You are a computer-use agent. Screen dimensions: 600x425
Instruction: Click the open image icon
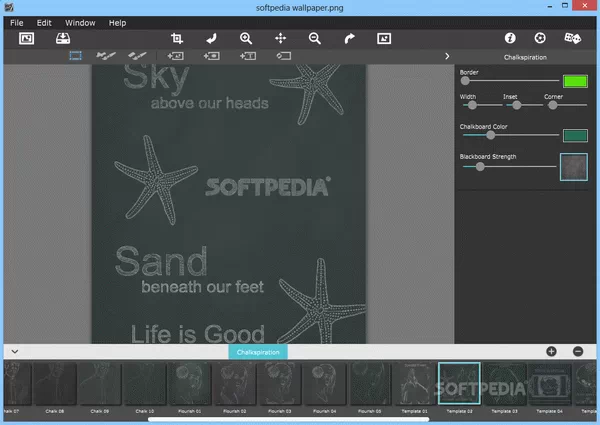tap(26, 38)
